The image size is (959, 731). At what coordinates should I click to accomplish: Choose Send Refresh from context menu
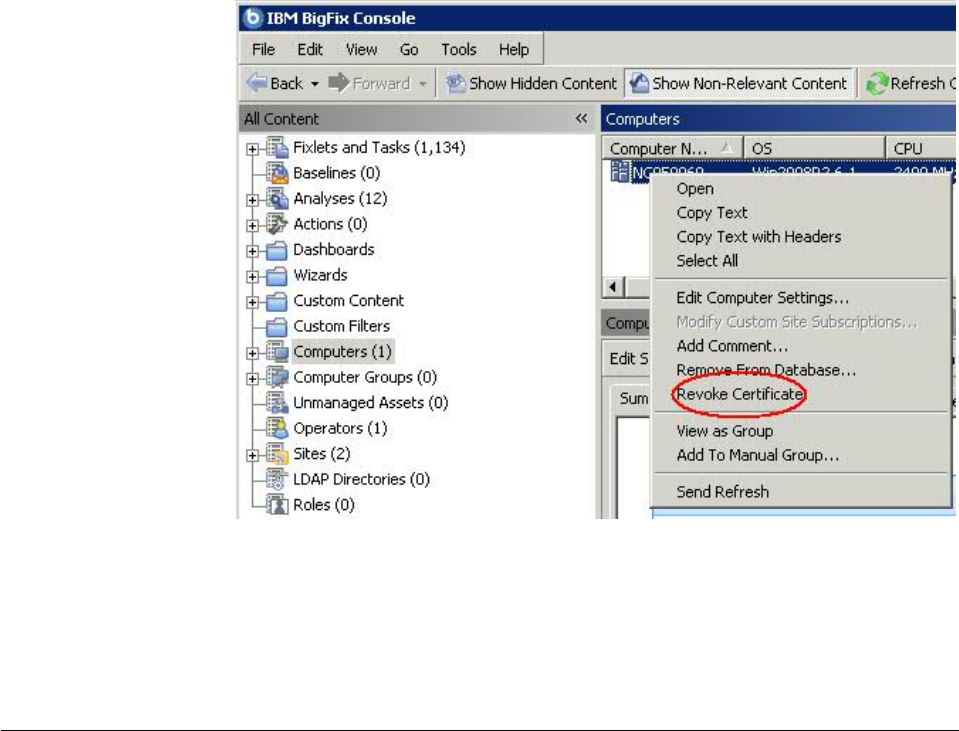tap(802, 492)
